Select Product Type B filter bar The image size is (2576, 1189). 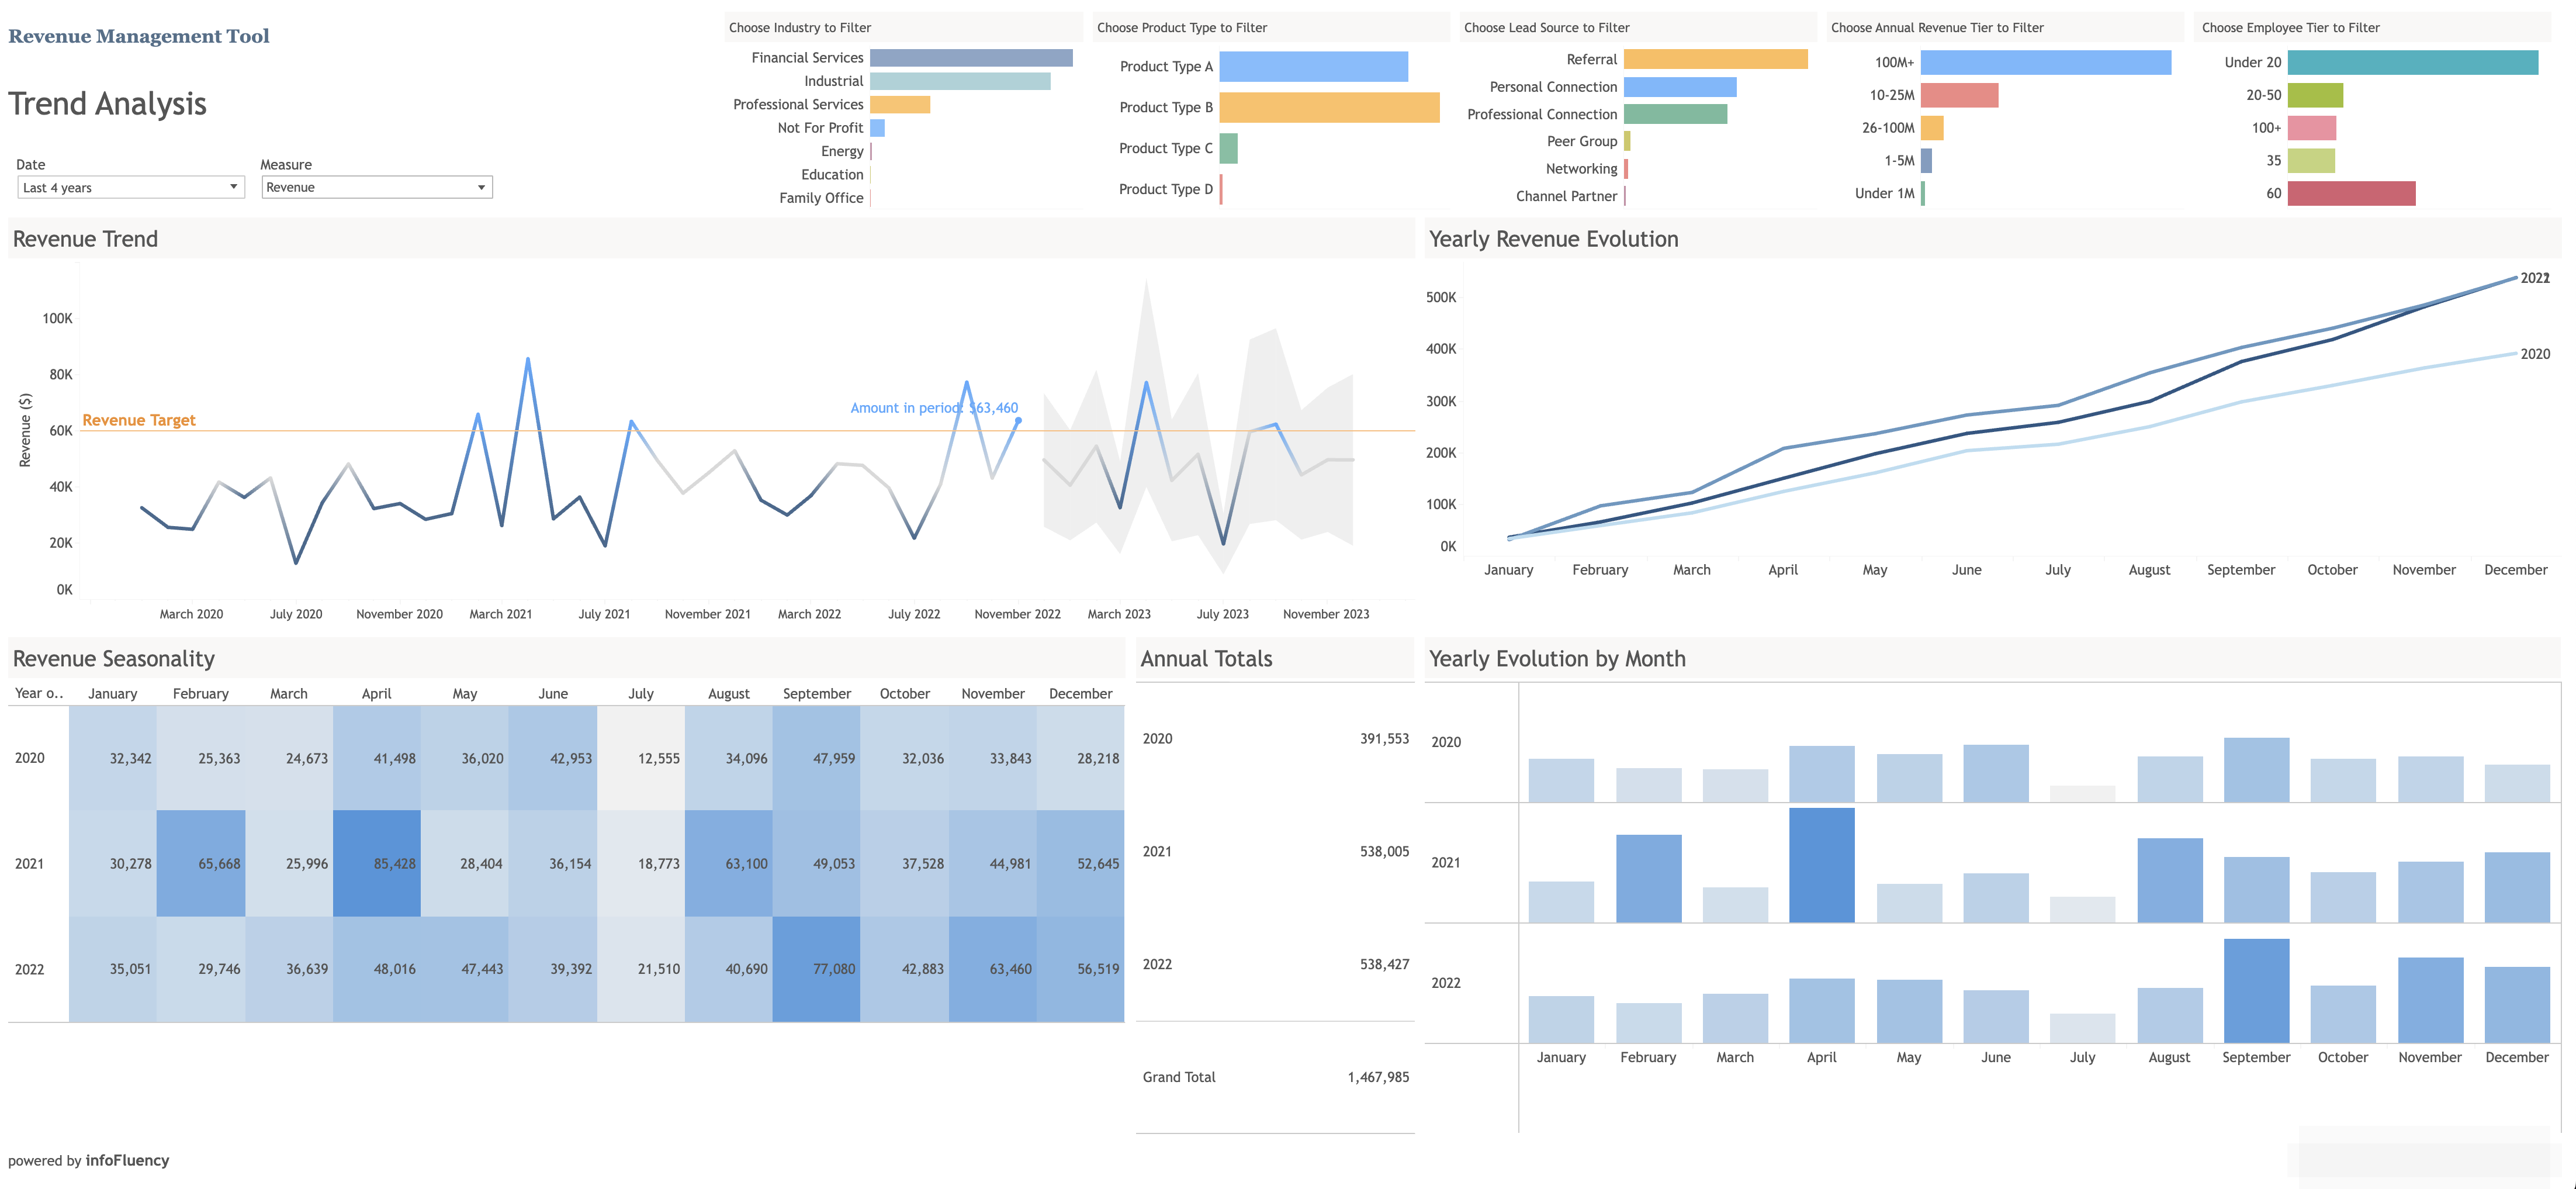click(1330, 107)
